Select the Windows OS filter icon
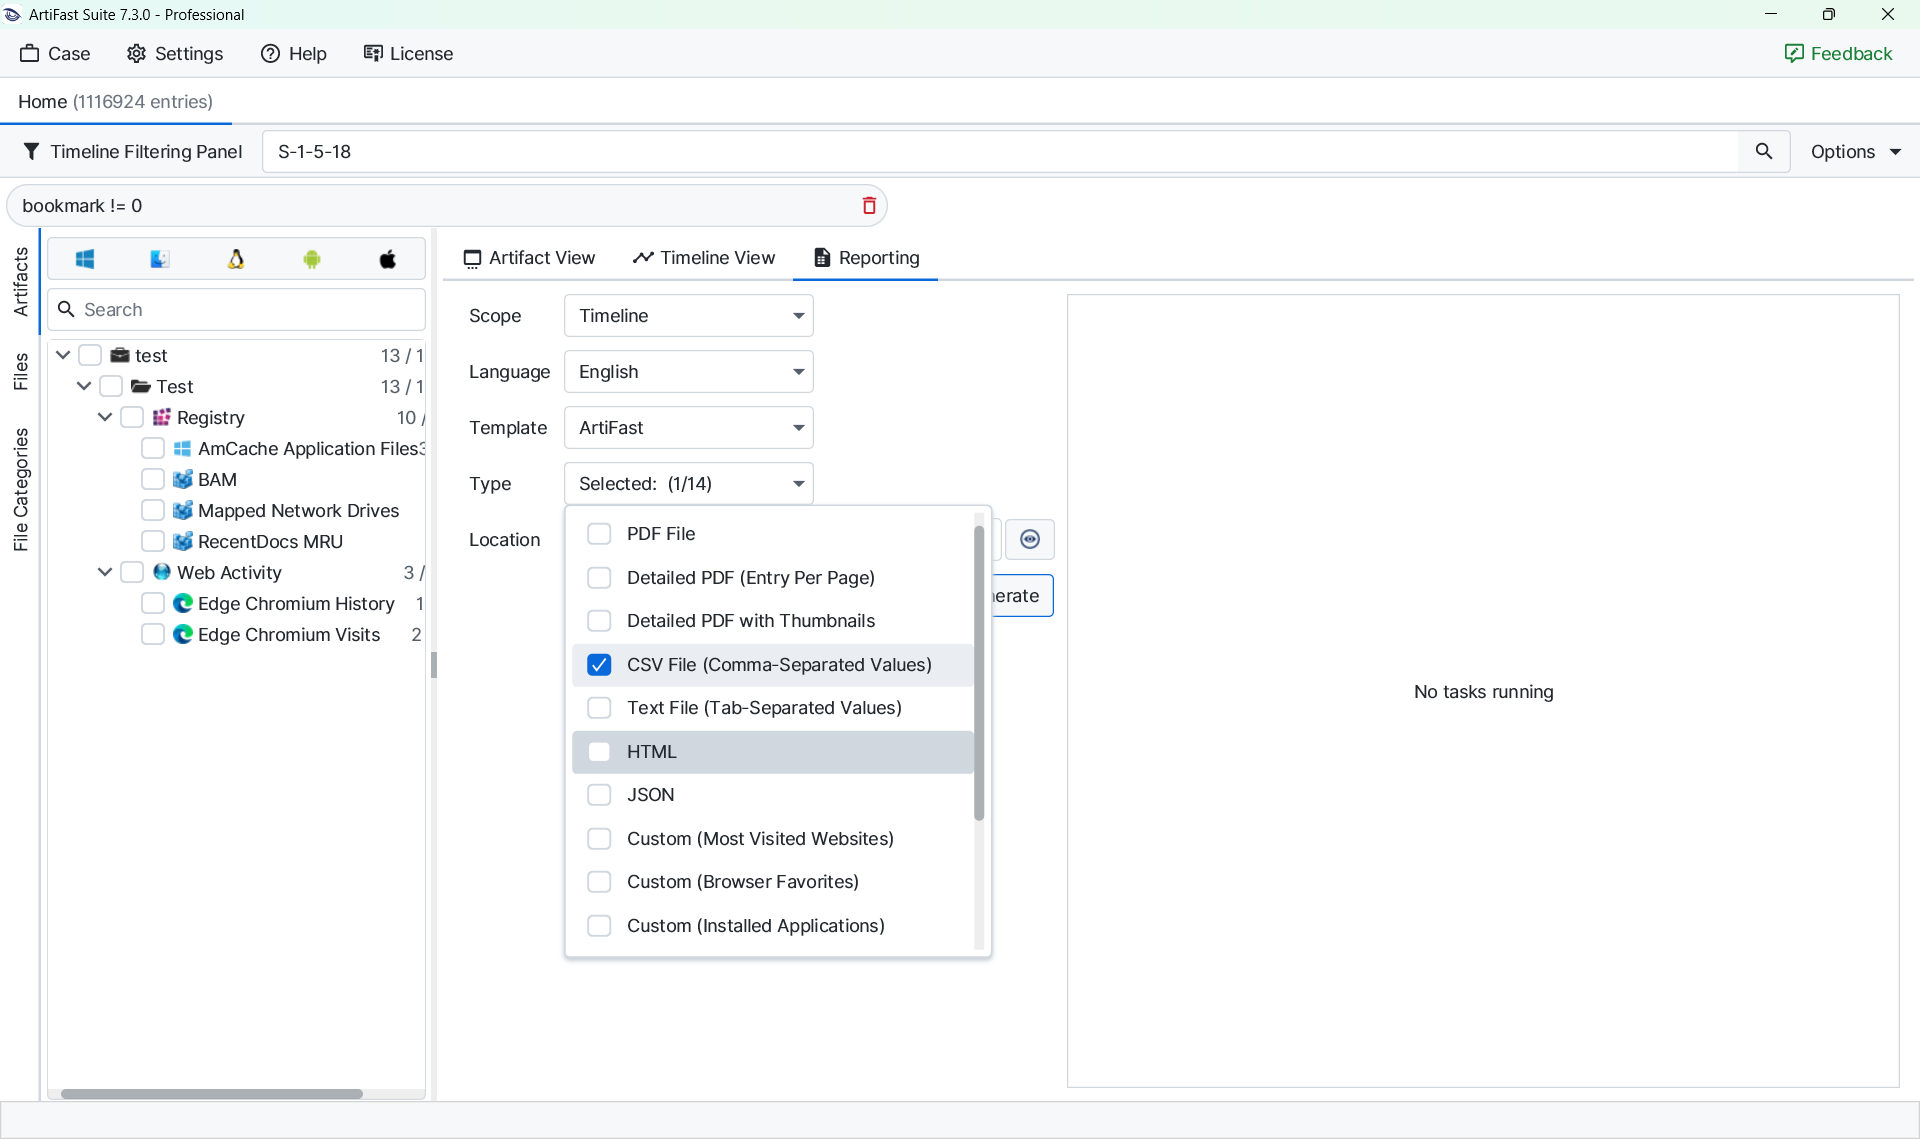 pyautogui.click(x=85, y=260)
